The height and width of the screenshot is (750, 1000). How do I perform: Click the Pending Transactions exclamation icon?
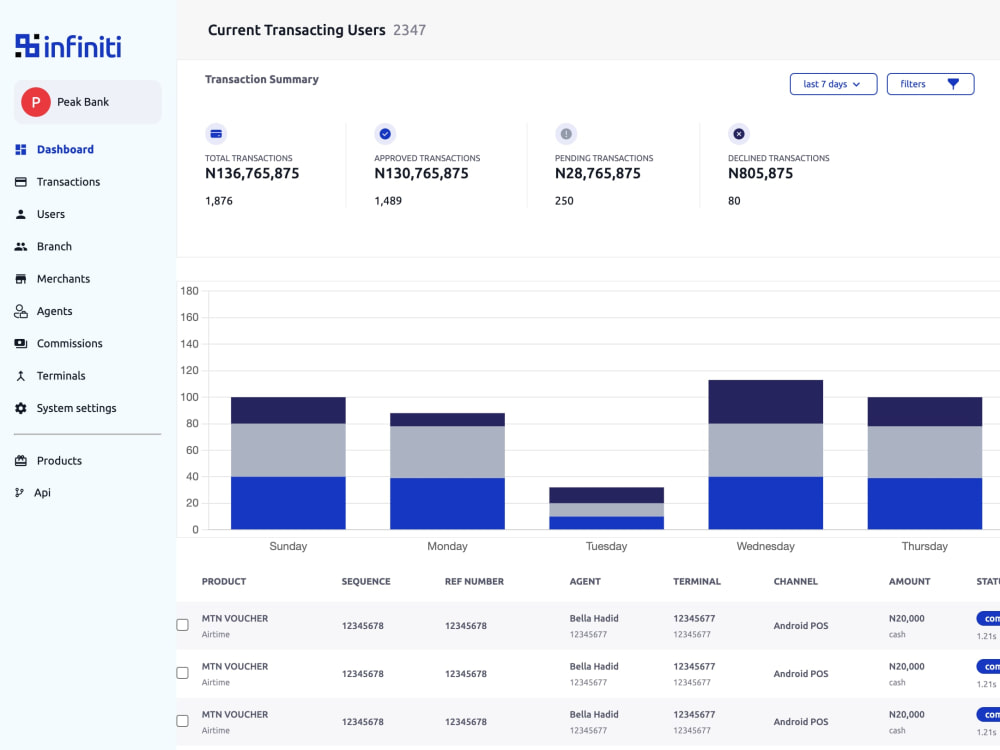566,134
